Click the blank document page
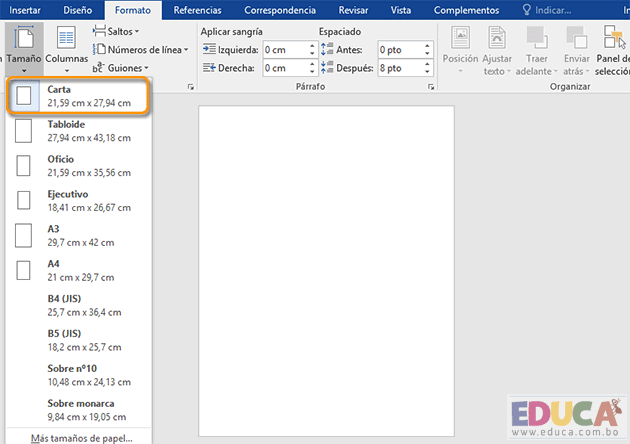 pyautogui.click(x=326, y=271)
